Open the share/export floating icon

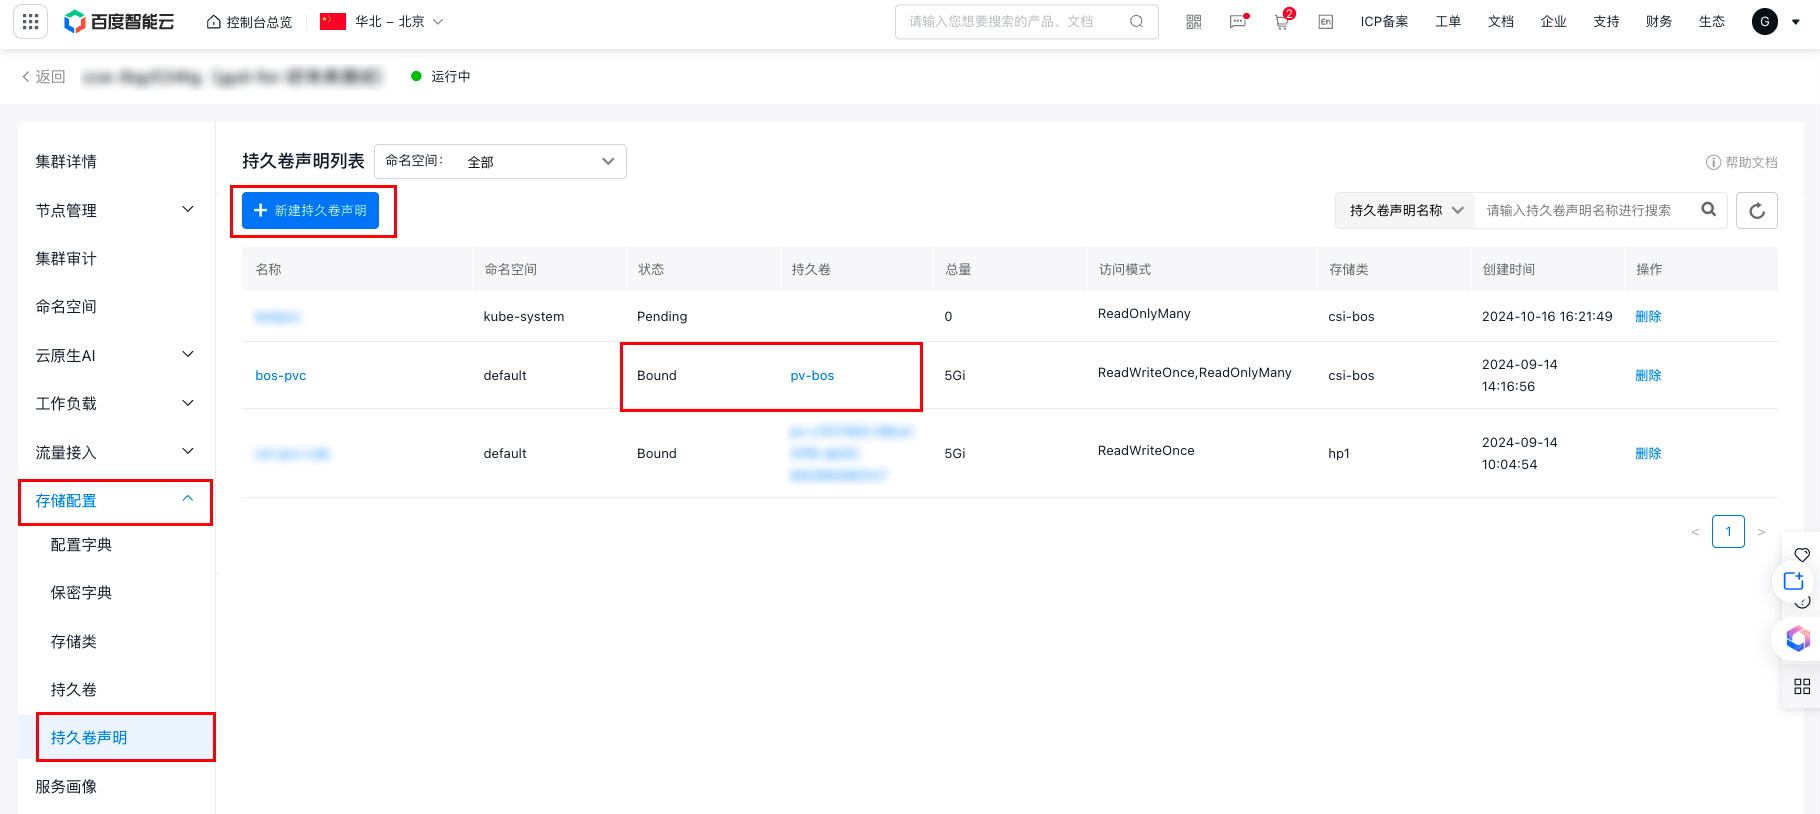click(1794, 581)
